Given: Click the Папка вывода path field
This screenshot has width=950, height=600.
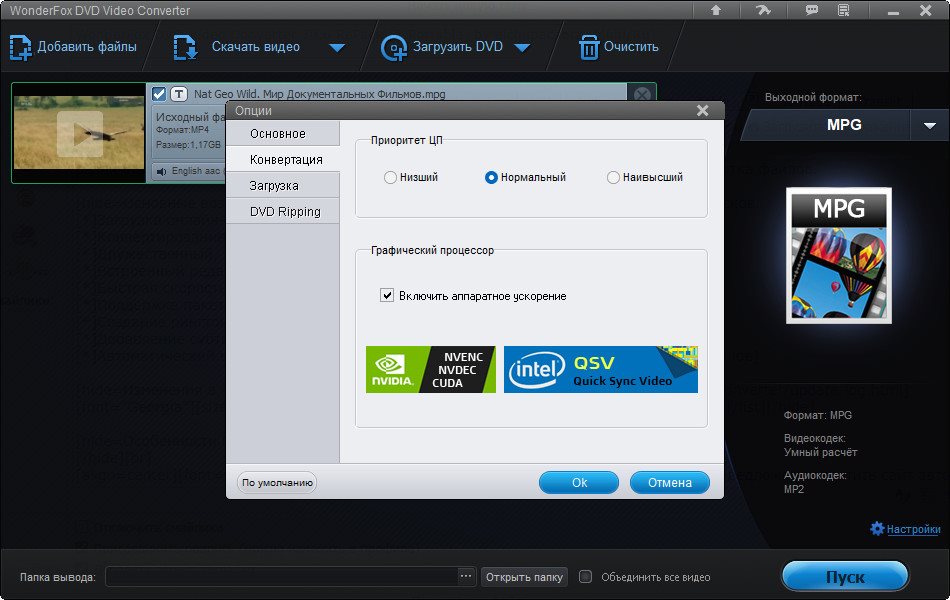Looking at the screenshot, I should 282,576.
